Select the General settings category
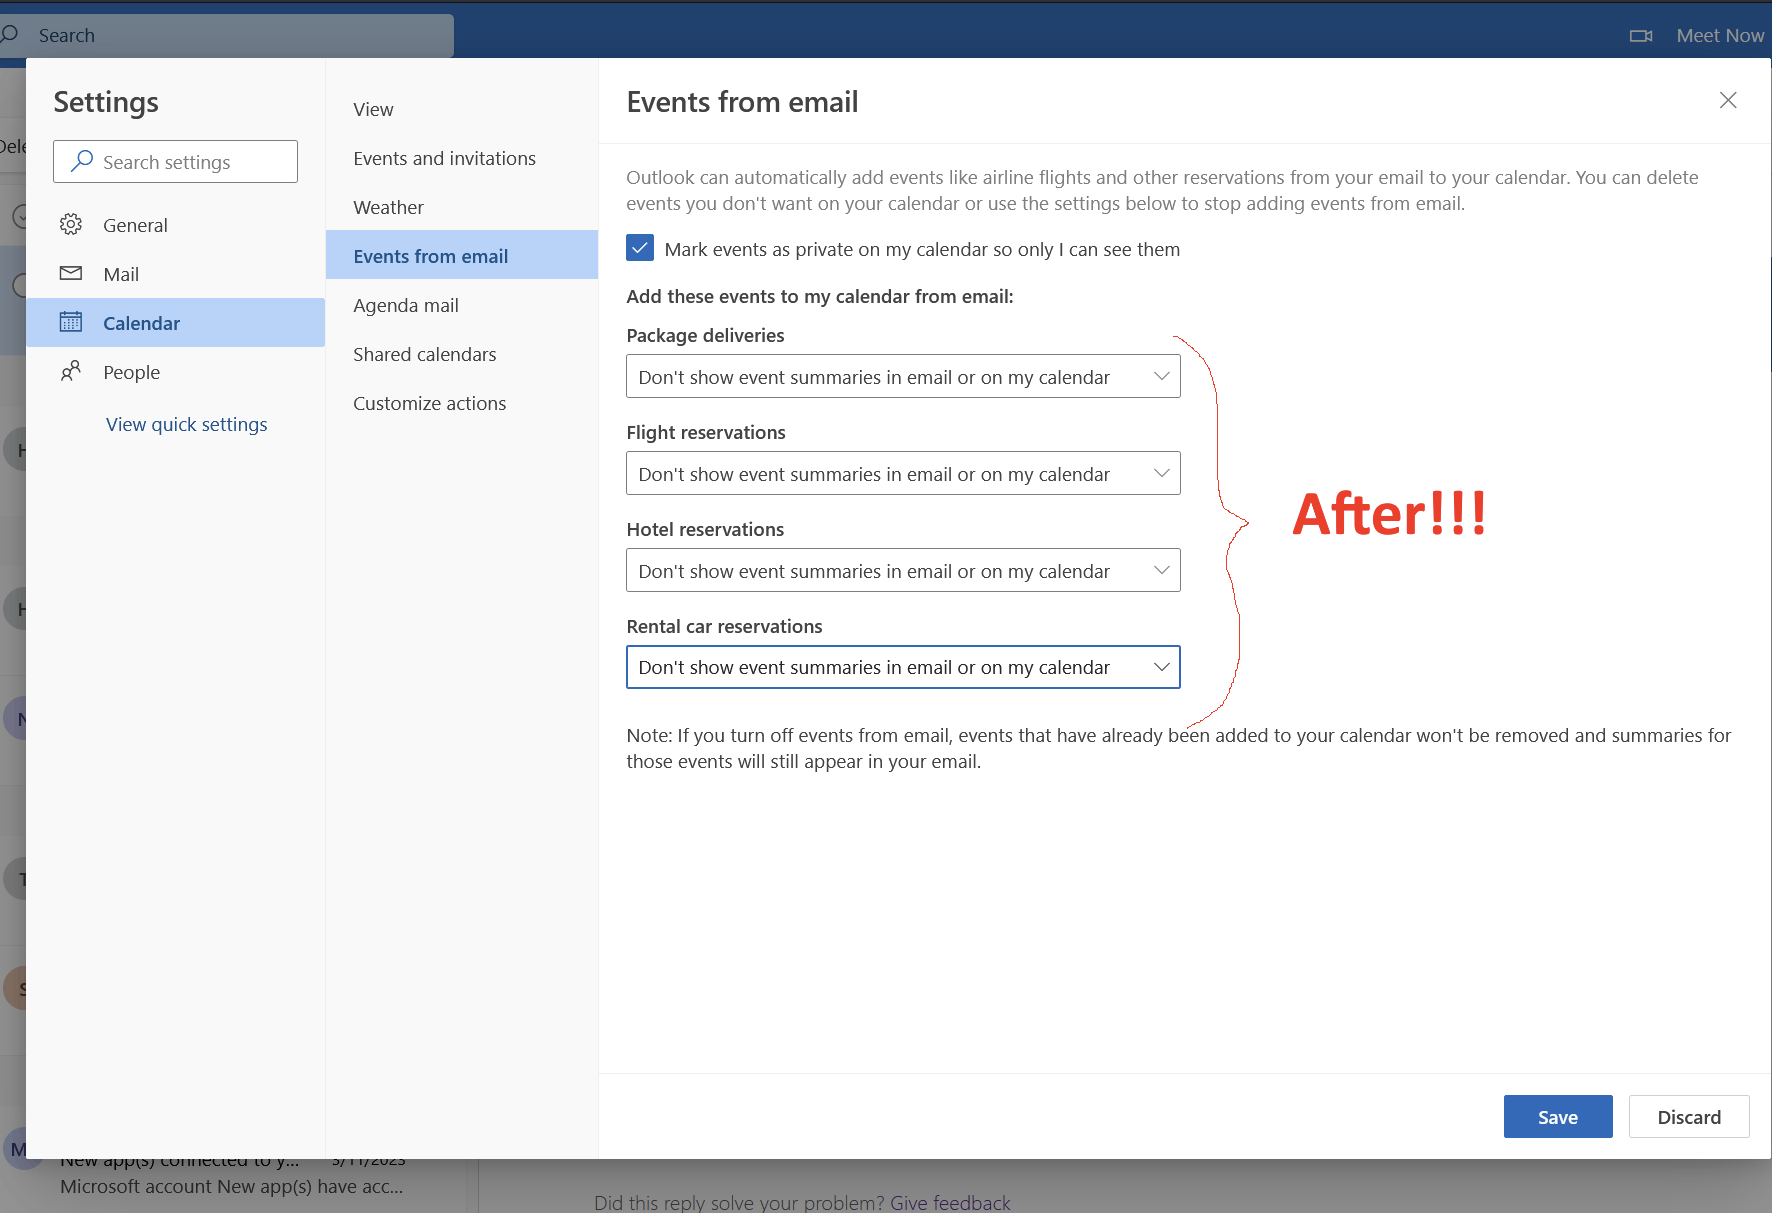Viewport: 1772px width, 1213px height. [175, 225]
